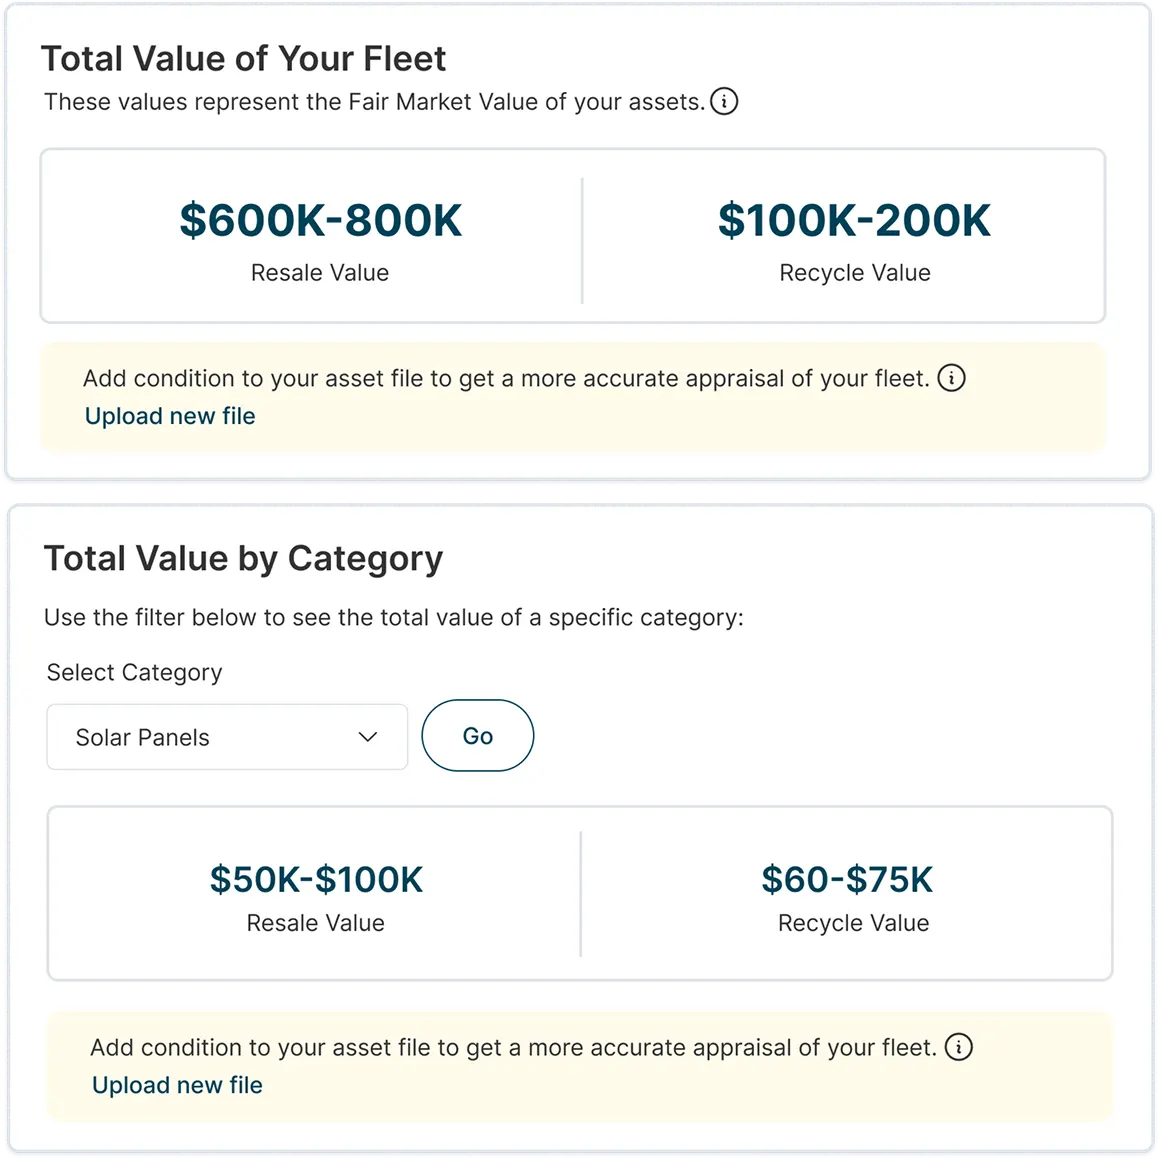Select the $60-$75K category recycle figure

coord(847,880)
